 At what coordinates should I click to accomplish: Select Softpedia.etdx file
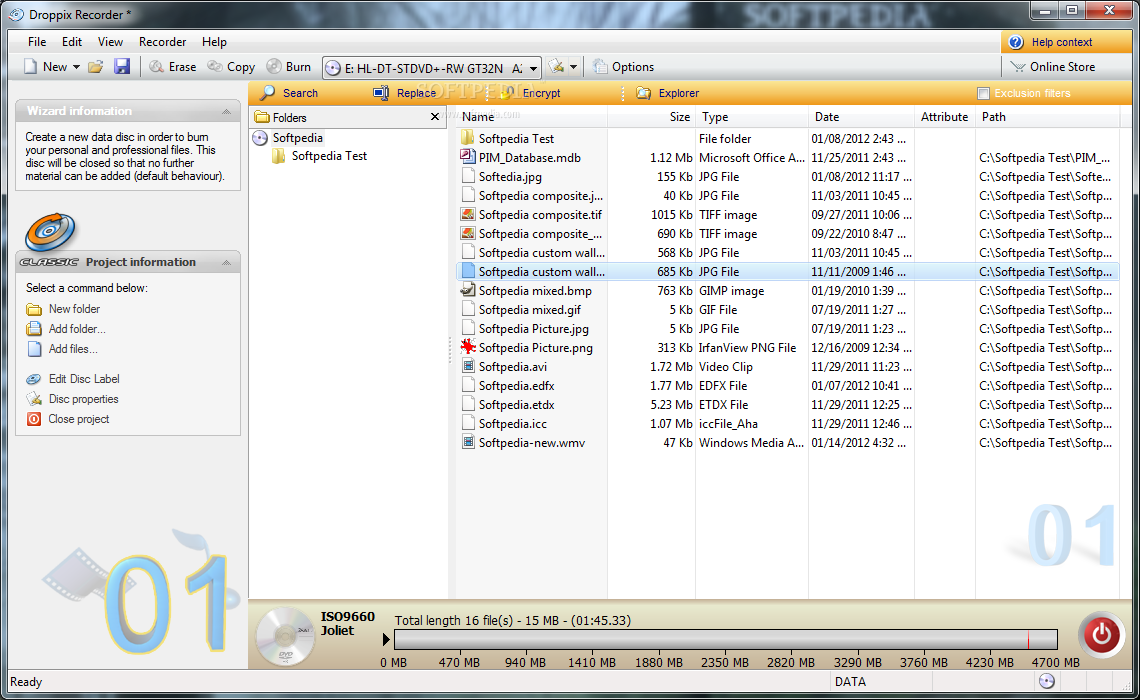coord(516,405)
